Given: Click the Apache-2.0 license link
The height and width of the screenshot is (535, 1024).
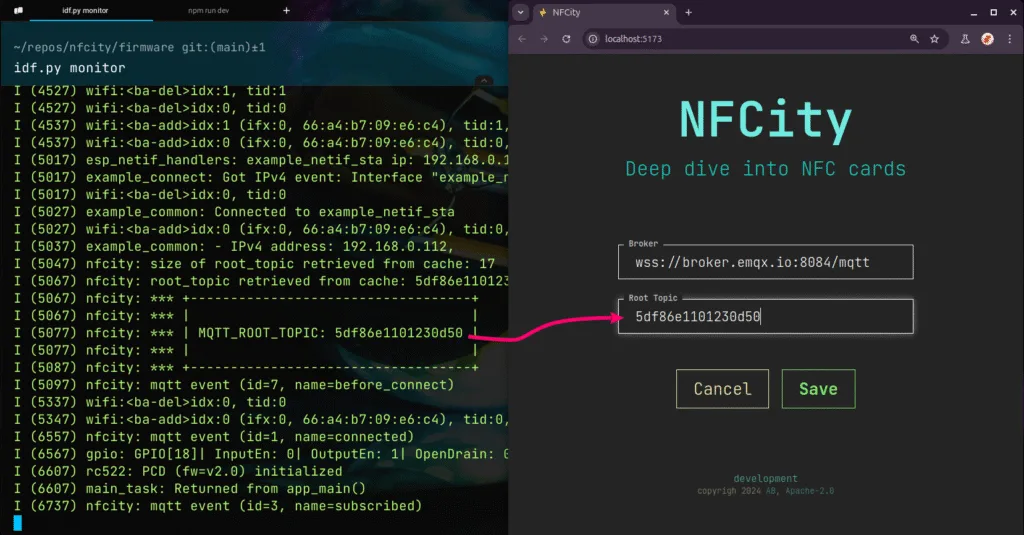Looking at the screenshot, I should [x=810, y=491].
